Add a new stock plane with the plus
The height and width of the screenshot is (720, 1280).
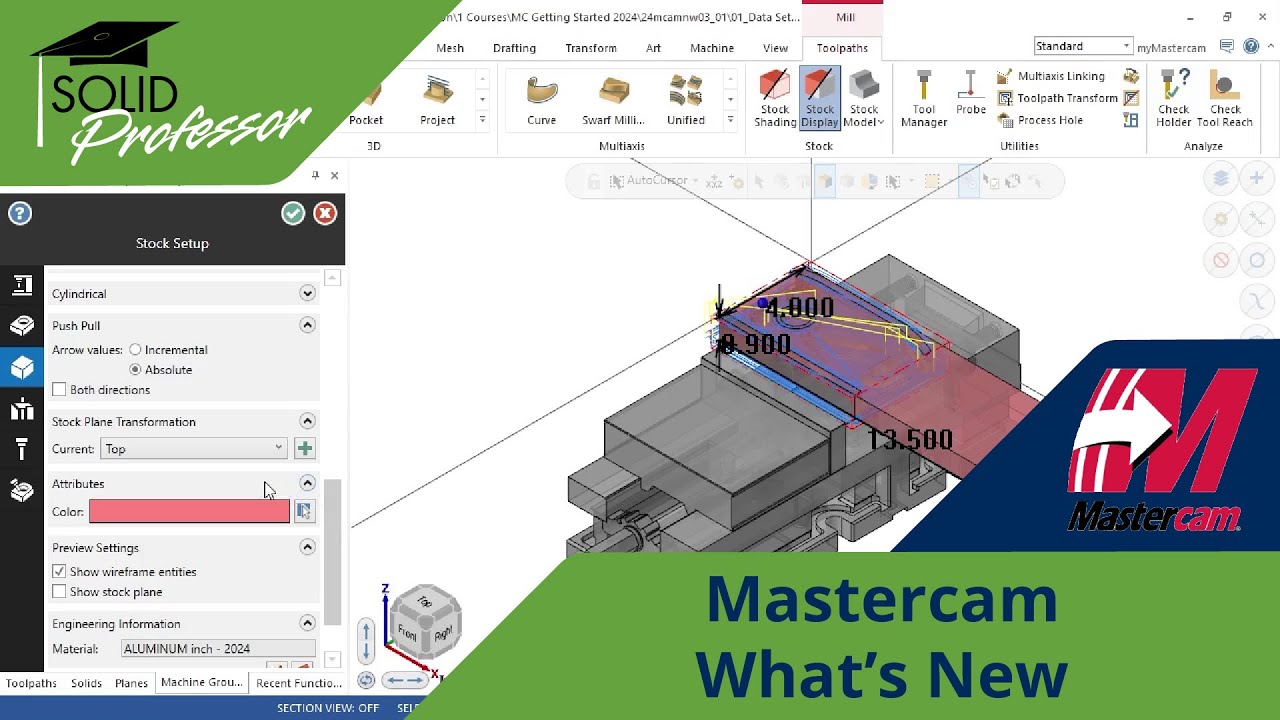[305, 449]
